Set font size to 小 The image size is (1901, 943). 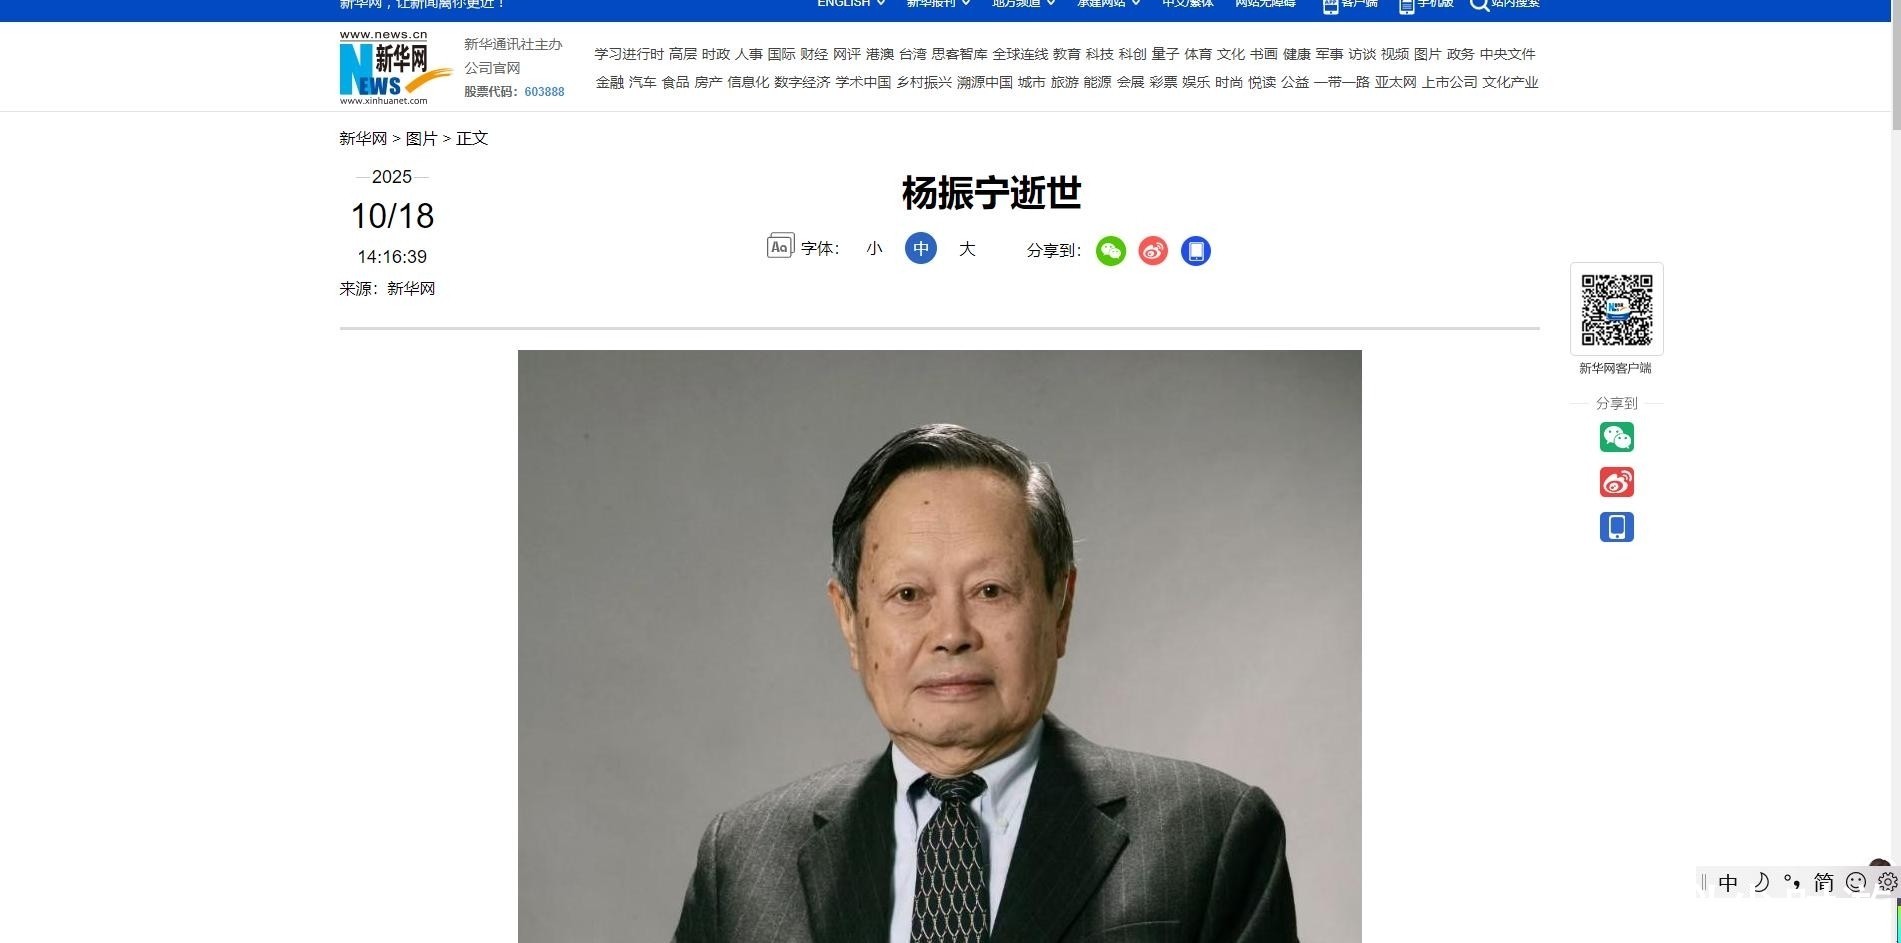[875, 249]
